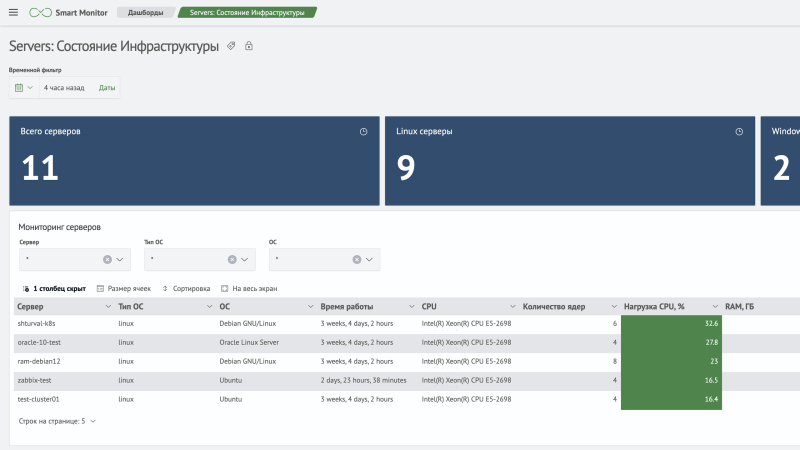Expand the Тип ОС filter dropdown
800x450 pixels.
(x=245, y=259)
